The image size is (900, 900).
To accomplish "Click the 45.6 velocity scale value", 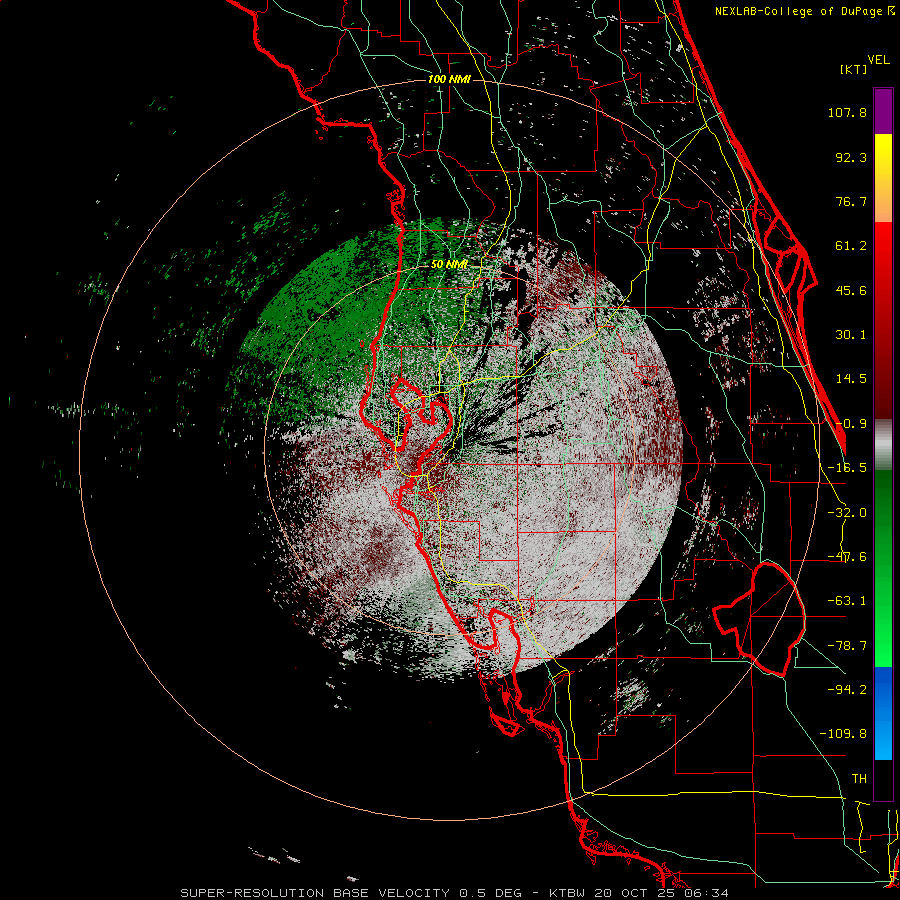I will (851, 290).
